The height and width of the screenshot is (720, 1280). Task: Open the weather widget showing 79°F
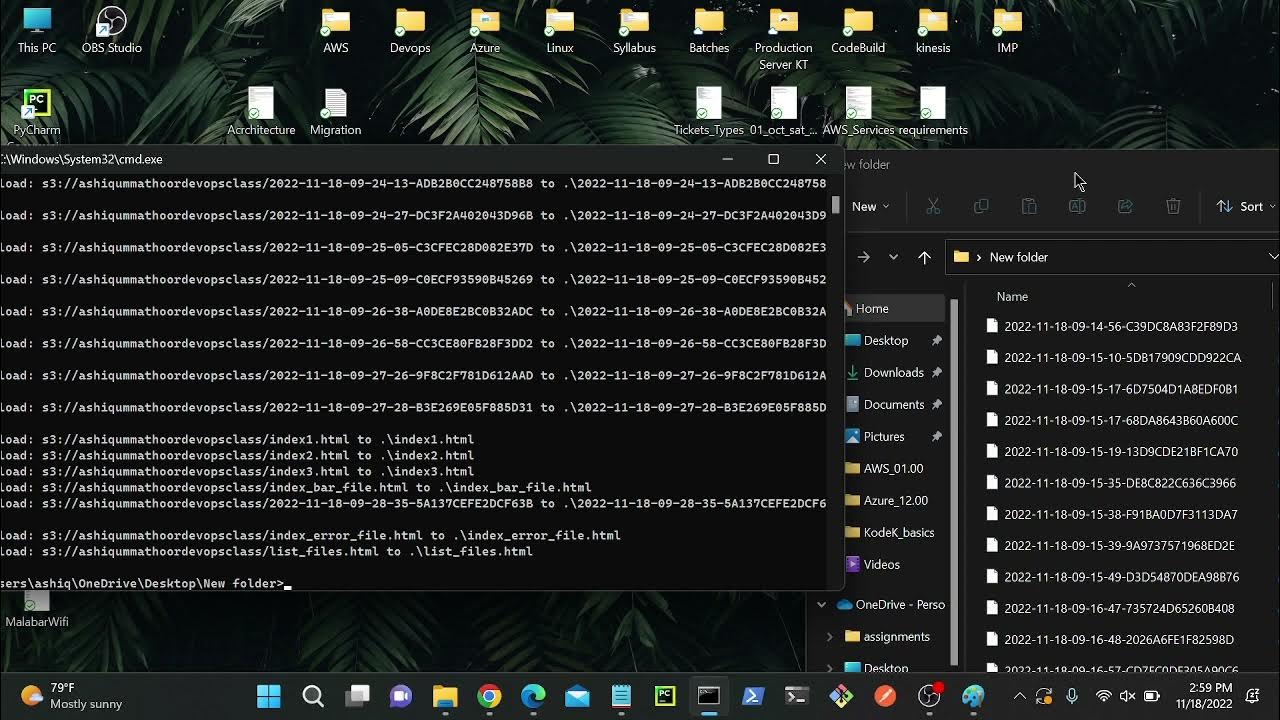click(72, 696)
